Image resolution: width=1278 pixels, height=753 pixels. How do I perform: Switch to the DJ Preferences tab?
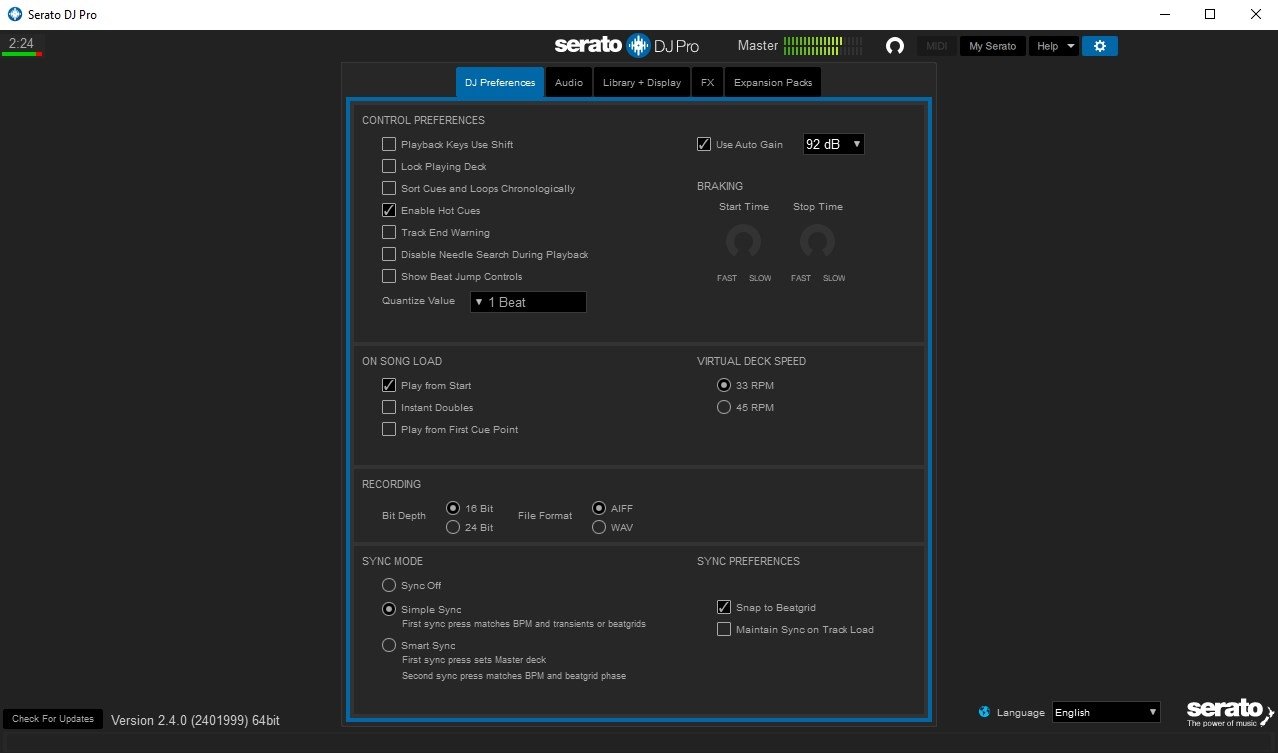pyautogui.click(x=500, y=82)
